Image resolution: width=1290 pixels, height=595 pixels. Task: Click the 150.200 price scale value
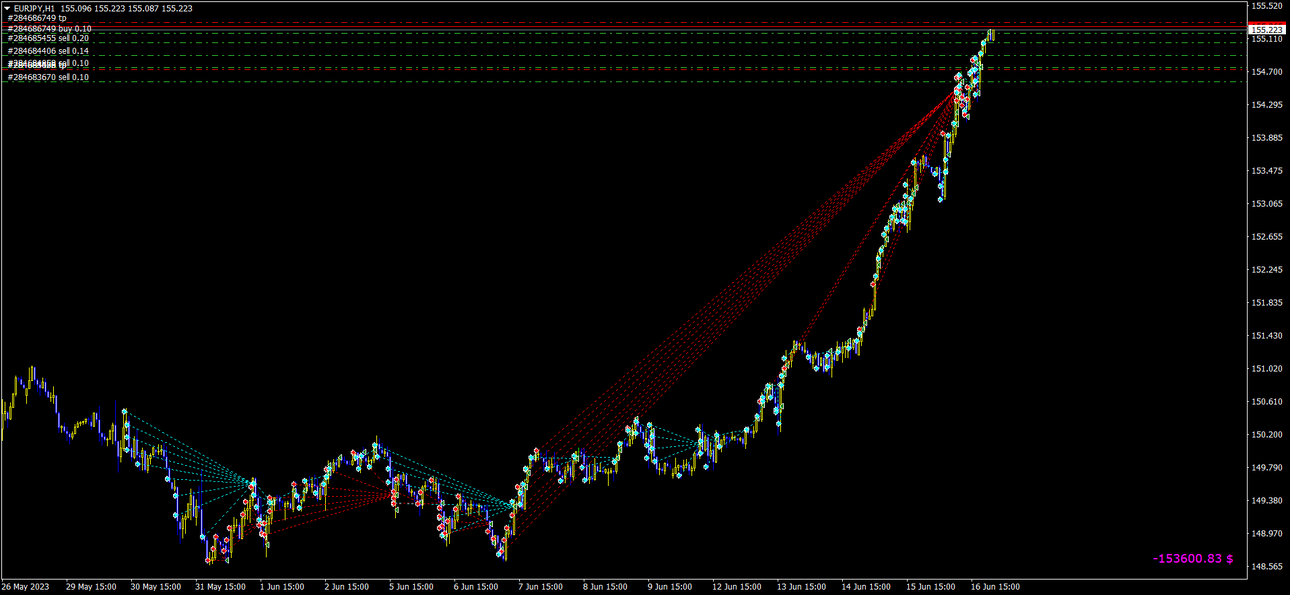point(1267,435)
